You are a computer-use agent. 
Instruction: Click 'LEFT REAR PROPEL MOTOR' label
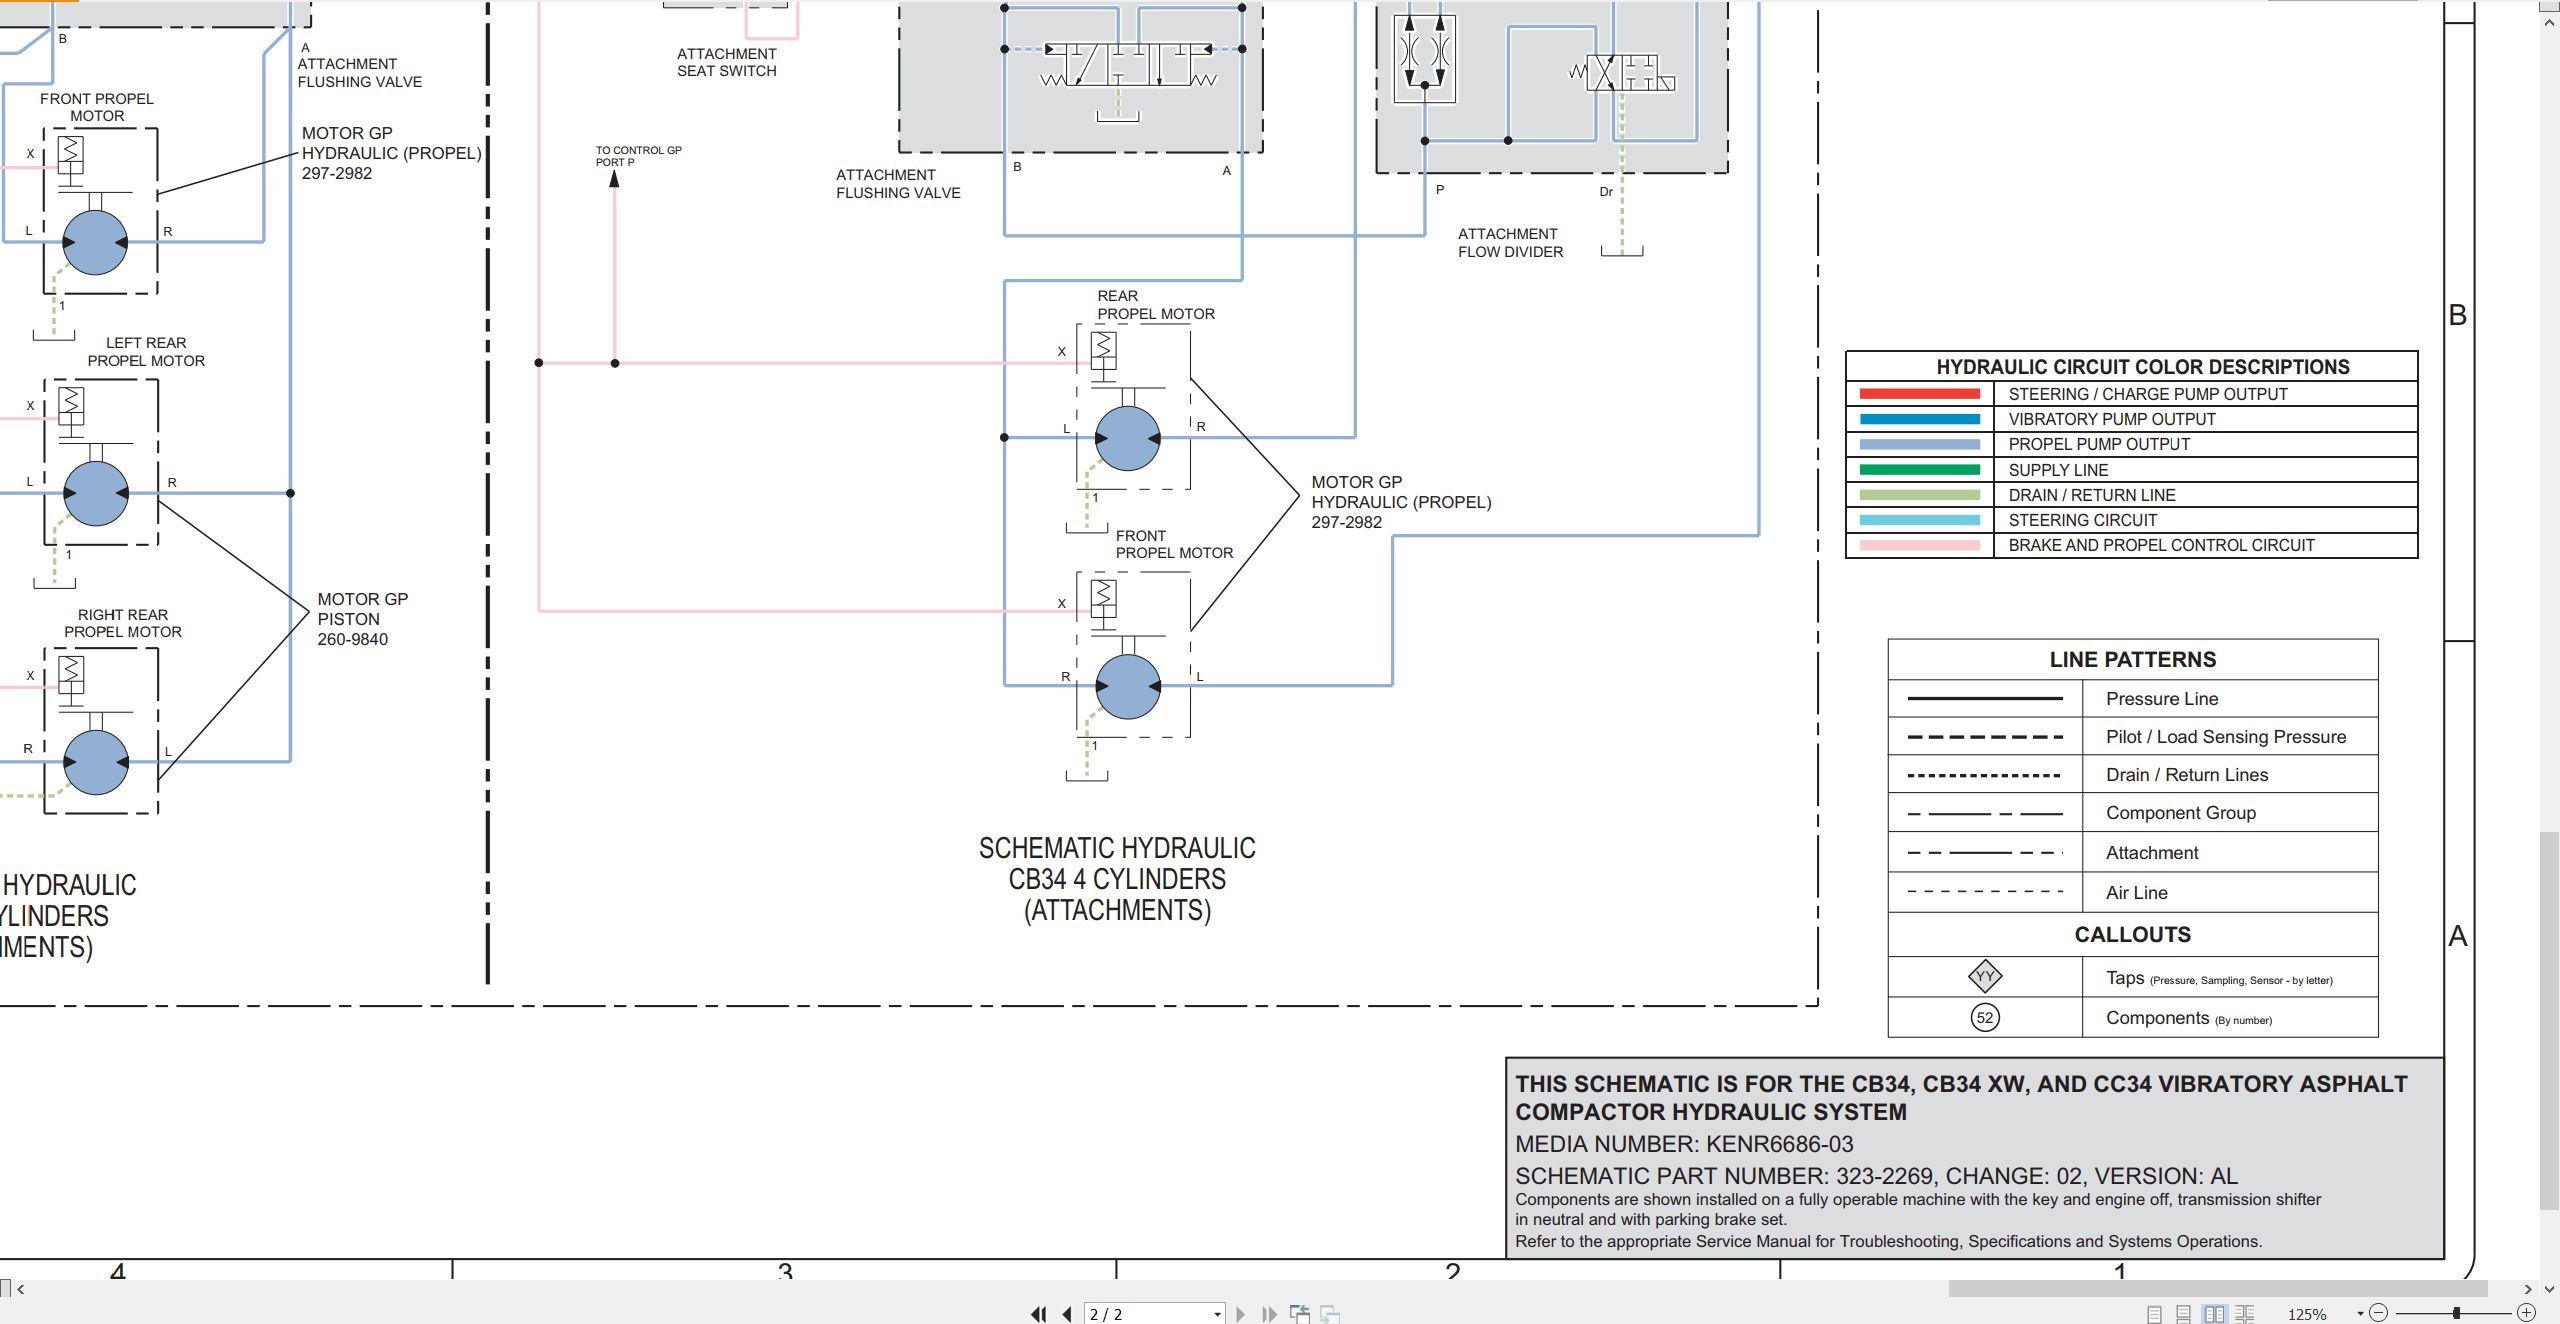click(146, 352)
